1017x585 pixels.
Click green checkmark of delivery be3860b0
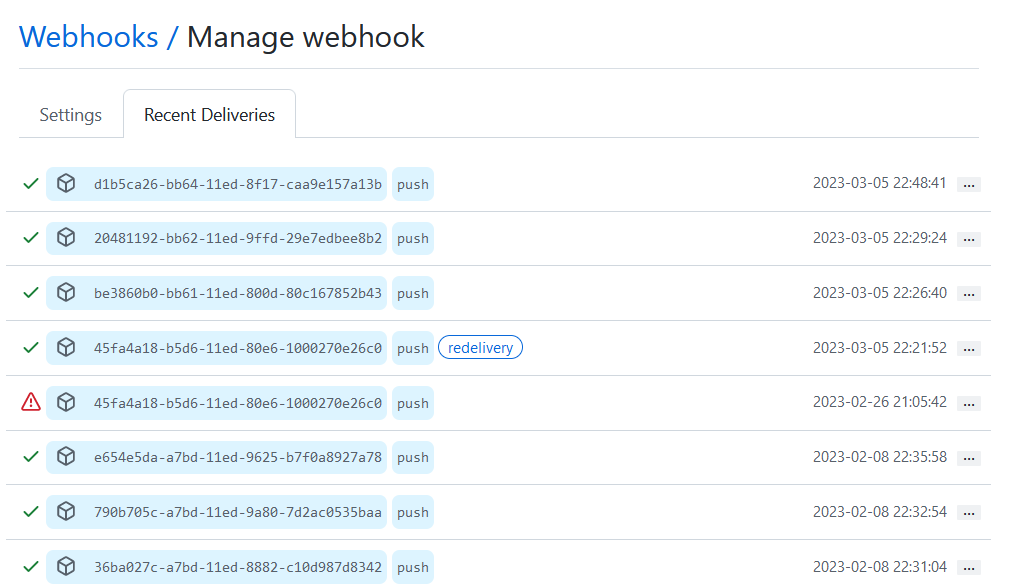[x=31, y=293]
